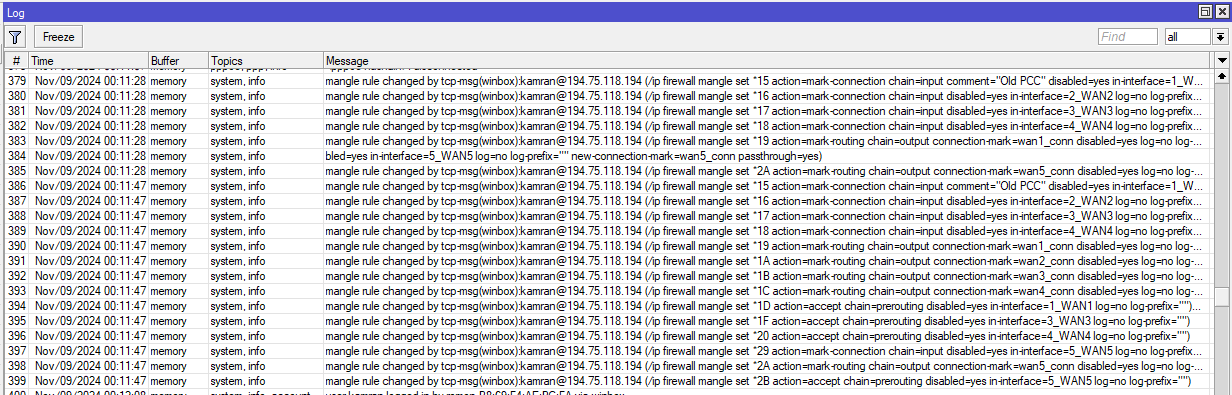Sort by the # column header
The width and height of the screenshot is (1232, 395).
click(15, 61)
